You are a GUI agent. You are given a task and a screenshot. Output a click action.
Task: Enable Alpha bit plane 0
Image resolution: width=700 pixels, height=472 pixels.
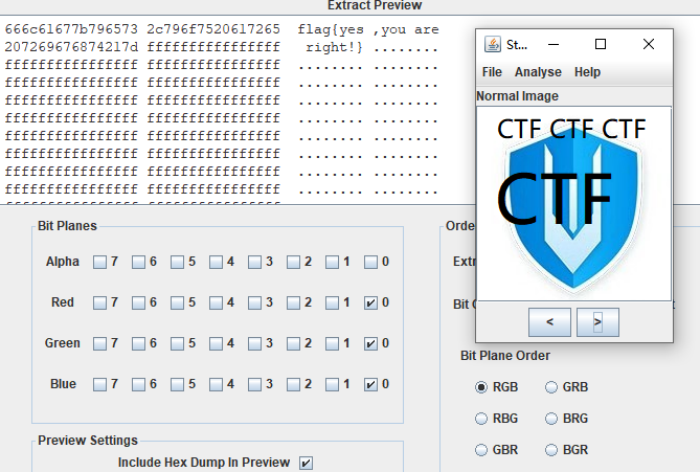[x=371, y=262]
